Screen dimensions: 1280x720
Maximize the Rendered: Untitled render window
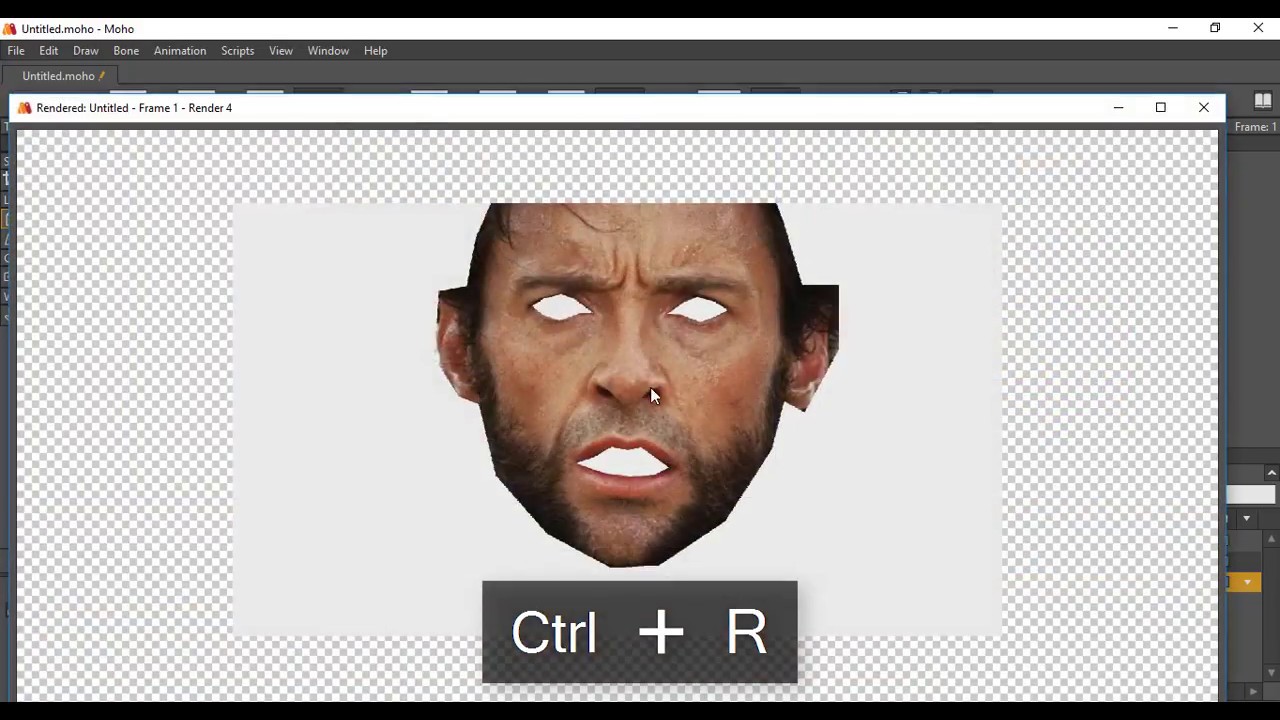(1161, 108)
